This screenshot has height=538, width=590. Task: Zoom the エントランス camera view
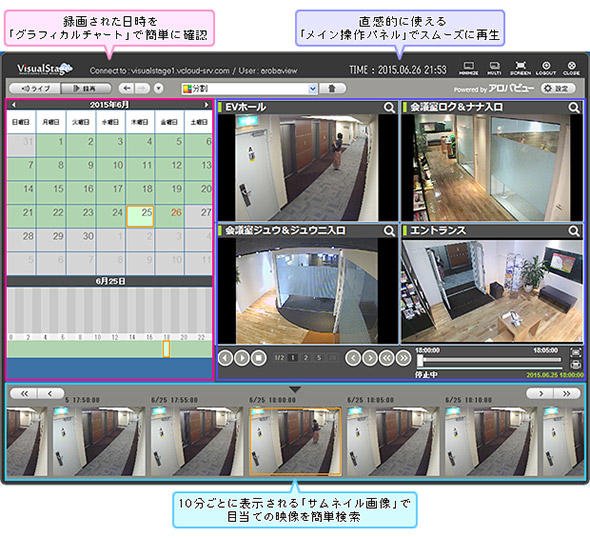(574, 231)
